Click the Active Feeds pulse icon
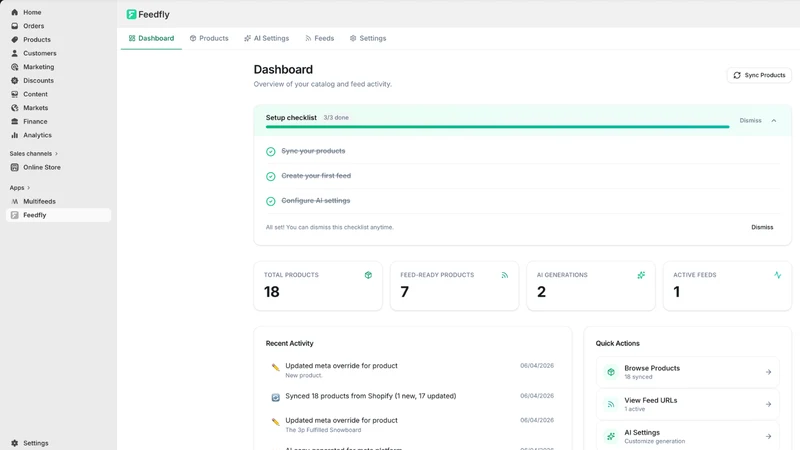The width and height of the screenshot is (800, 450). (x=778, y=275)
